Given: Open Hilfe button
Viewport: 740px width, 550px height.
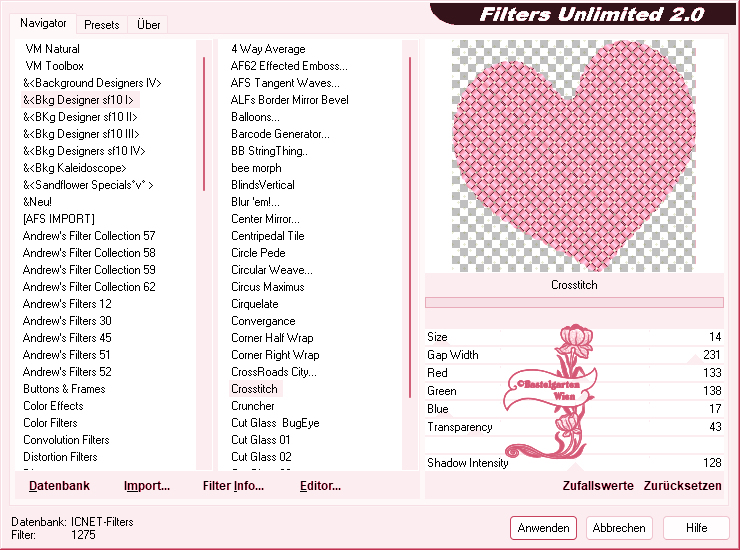Looking at the screenshot, I should [696, 528].
